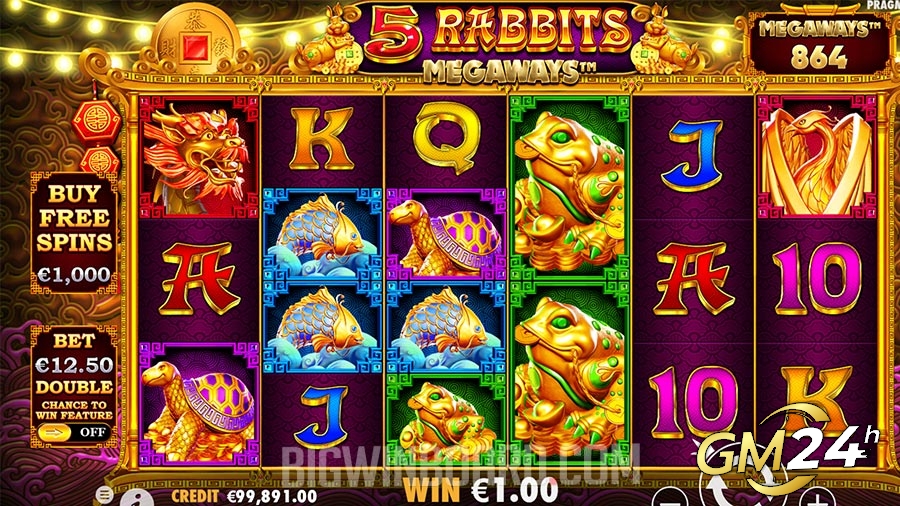
Task: Click the yellow Q symbol on reel three
Action: 446,139
